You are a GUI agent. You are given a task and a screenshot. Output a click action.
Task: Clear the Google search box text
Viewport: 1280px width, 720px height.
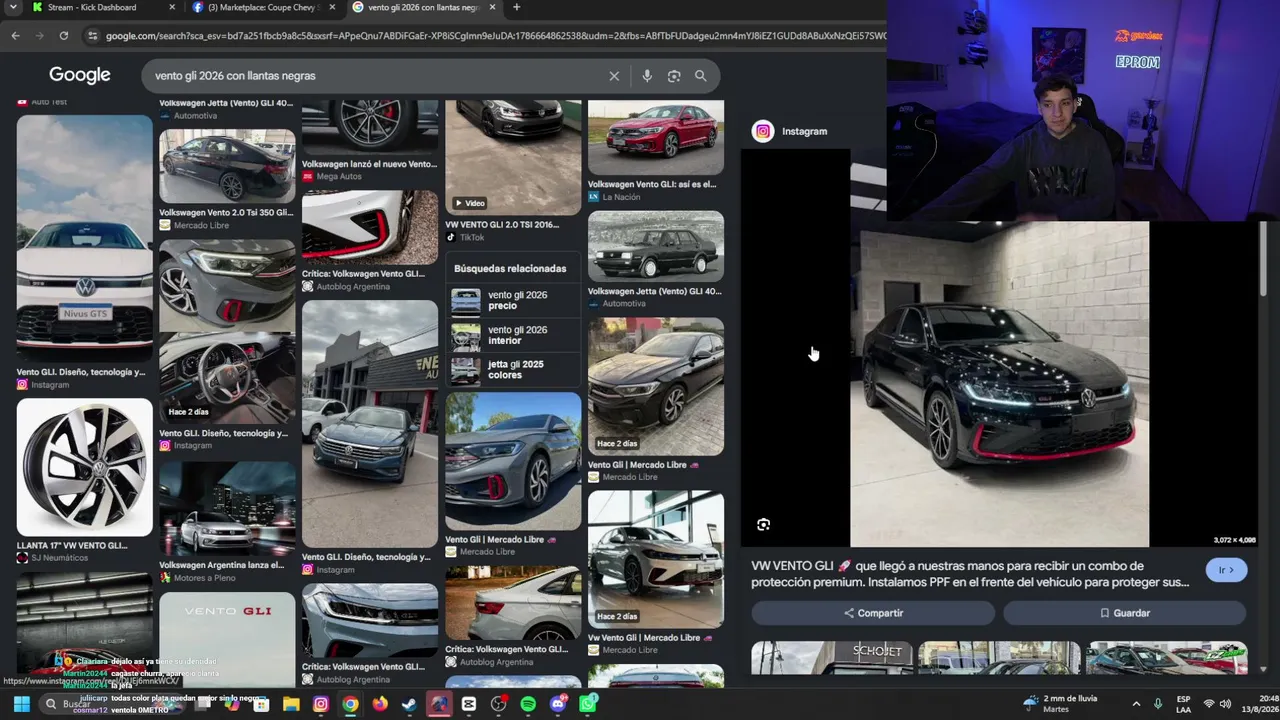pos(614,76)
